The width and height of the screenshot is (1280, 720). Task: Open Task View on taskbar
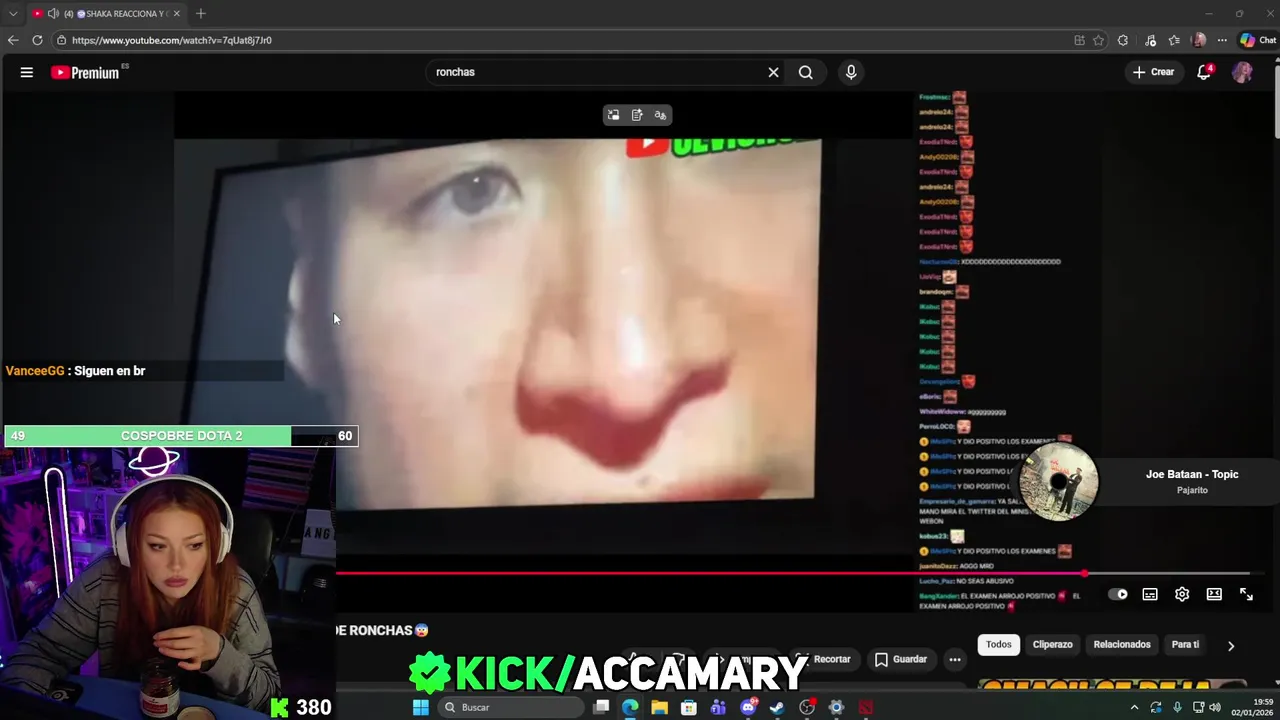point(601,707)
